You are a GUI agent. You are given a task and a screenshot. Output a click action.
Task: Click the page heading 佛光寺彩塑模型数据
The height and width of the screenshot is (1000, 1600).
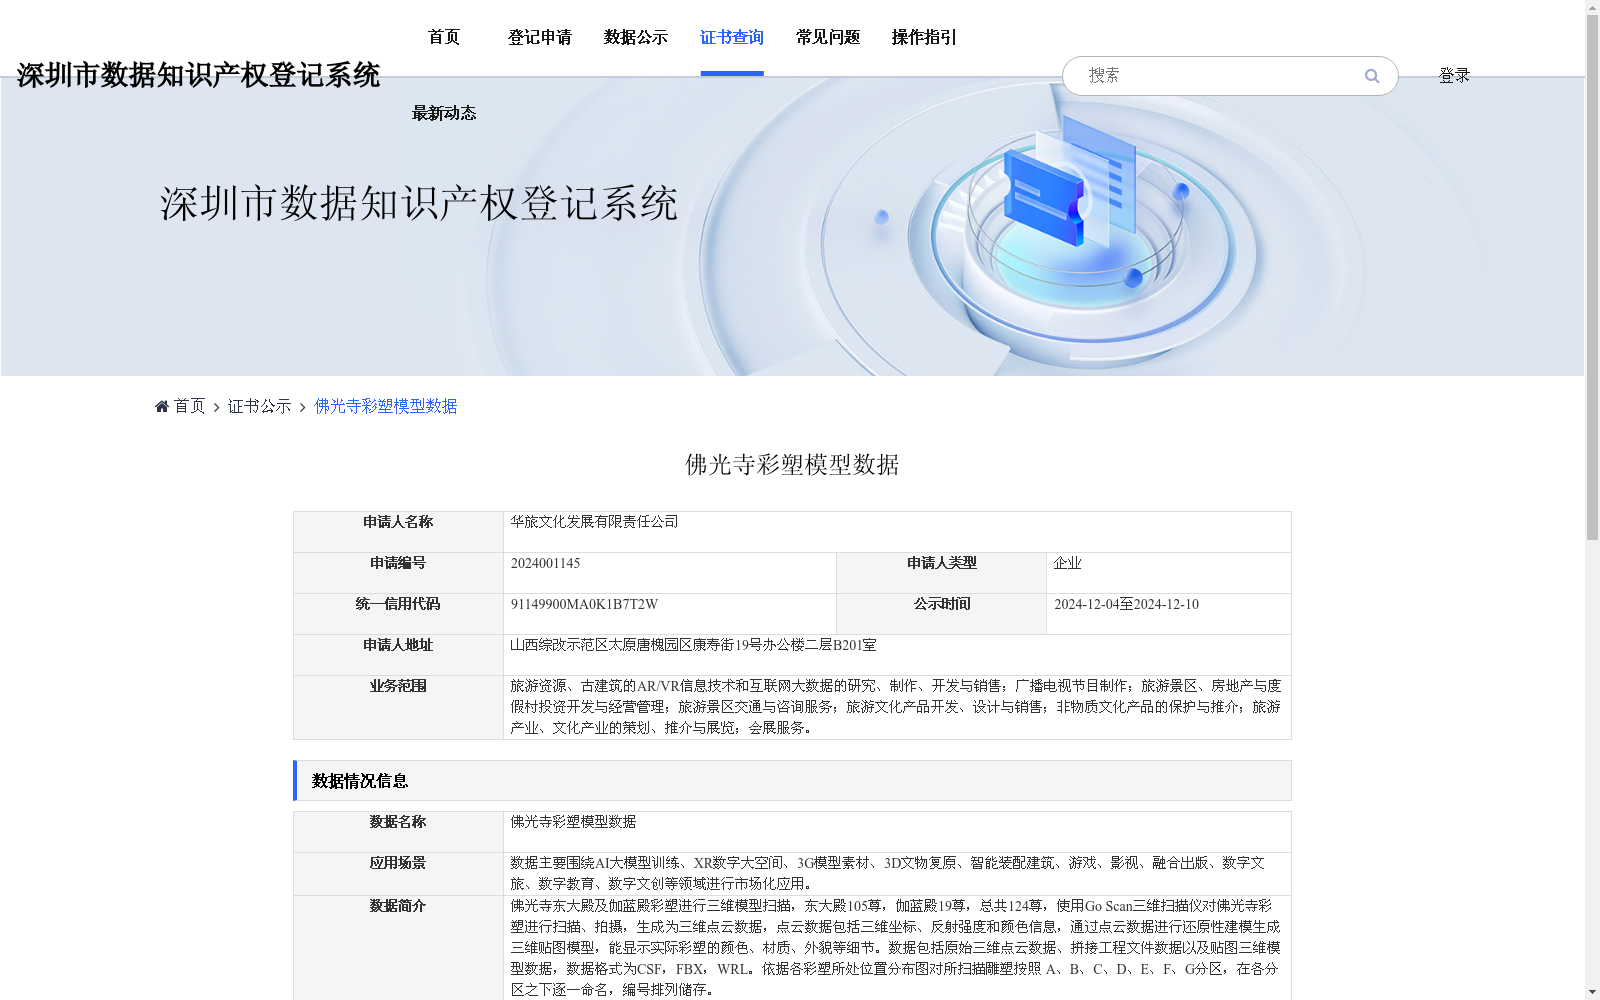[x=792, y=465]
